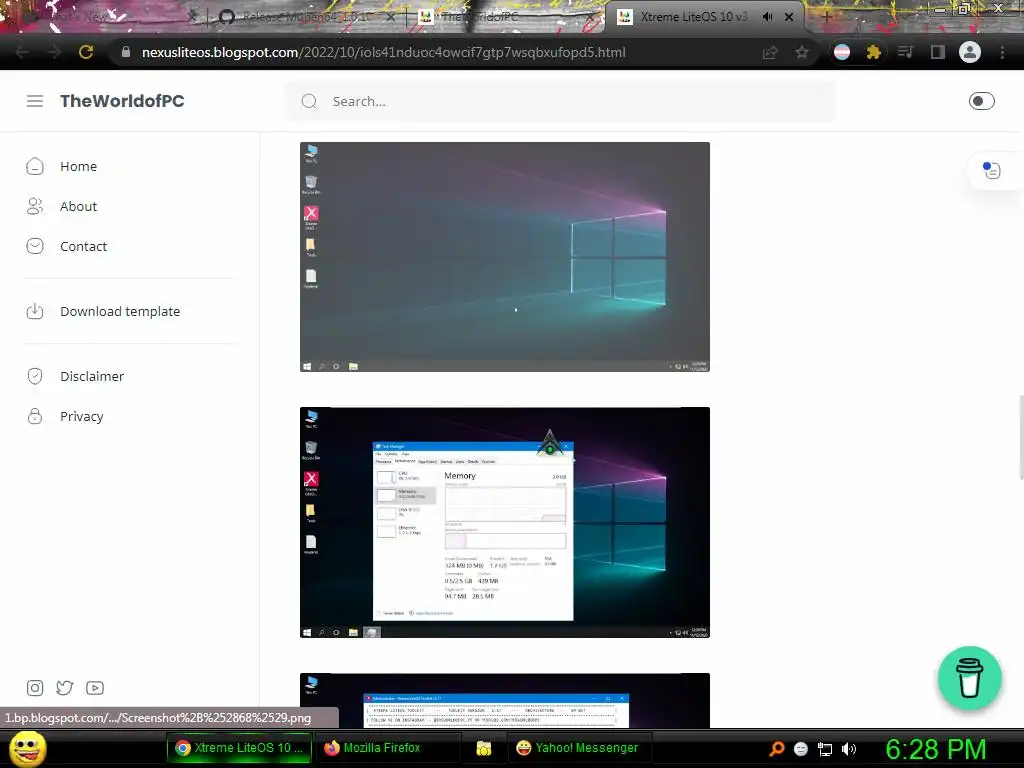Image resolution: width=1024 pixels, height=768 pixels.
Task: Click the browser Forward arrow
Action: (54, 52)
